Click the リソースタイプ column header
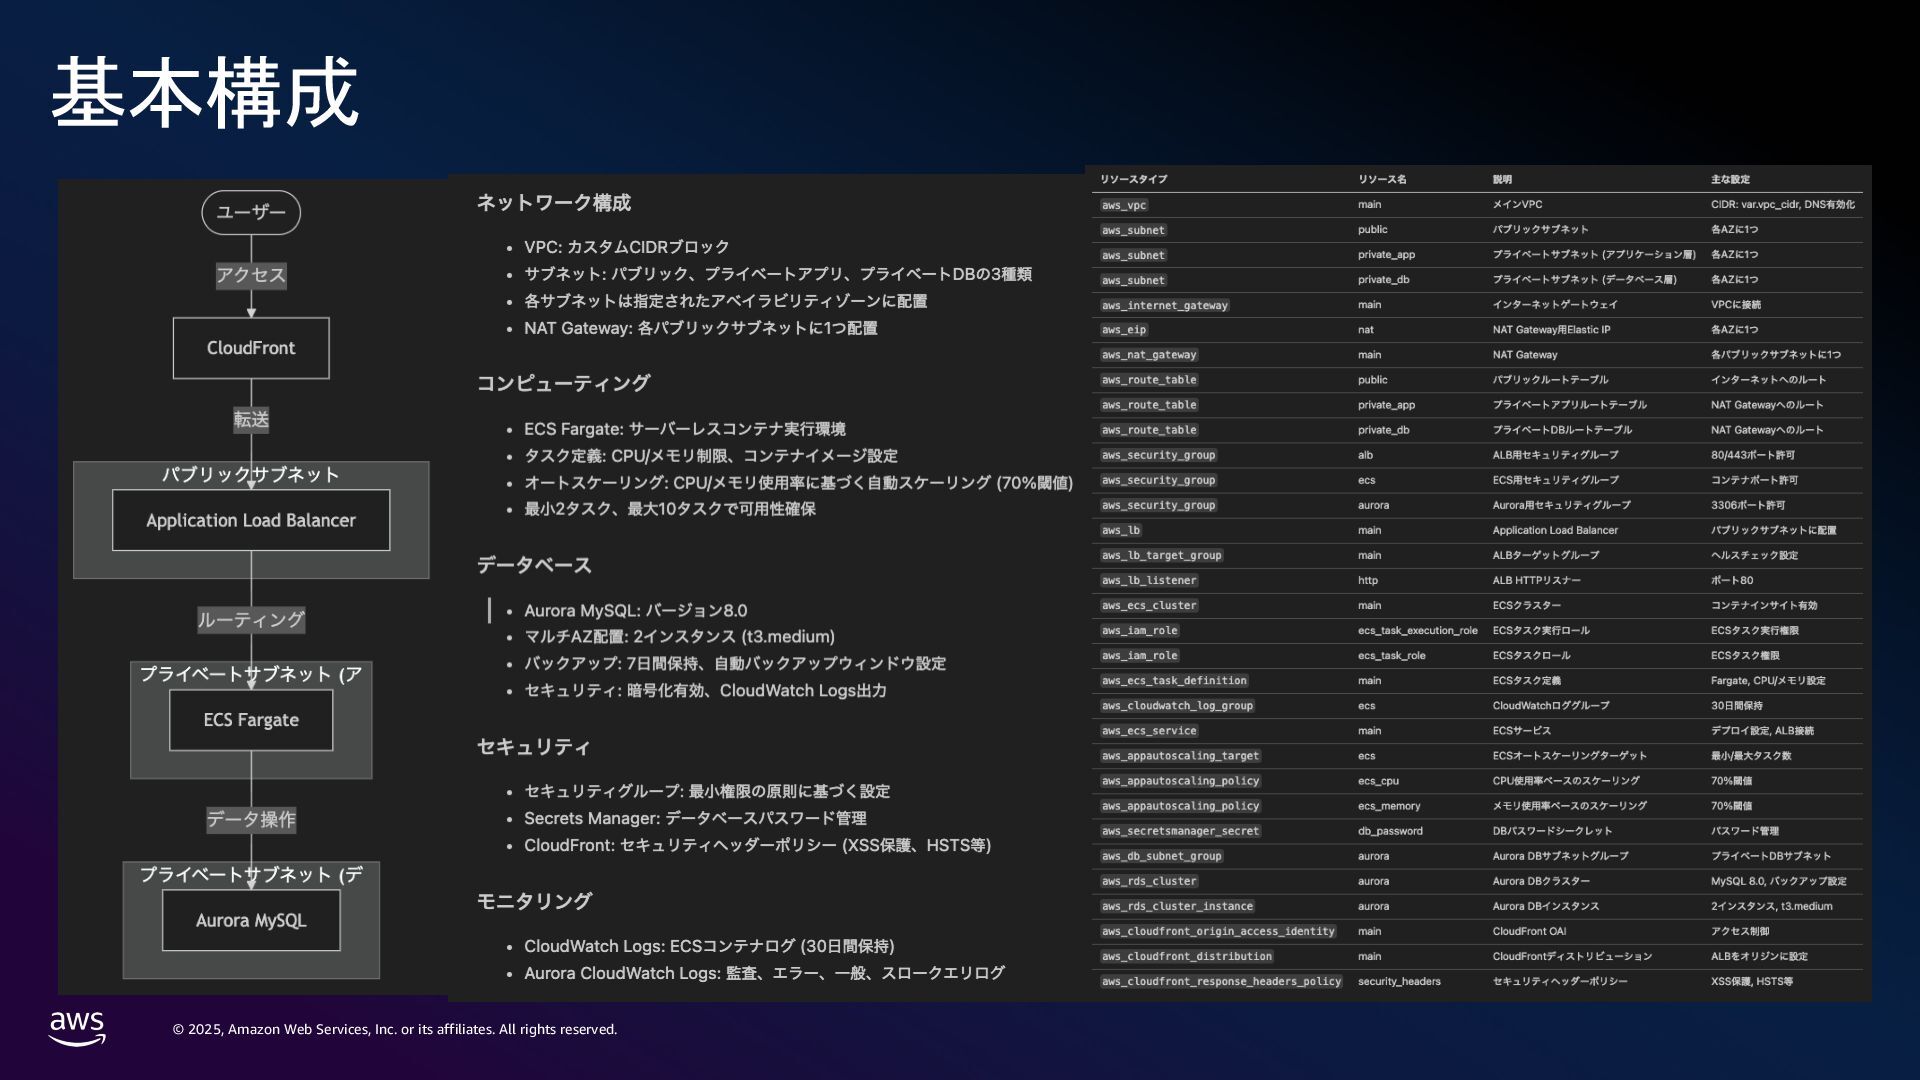Viewport: 1920px width, 1080px height. [x=1133, y=180]
